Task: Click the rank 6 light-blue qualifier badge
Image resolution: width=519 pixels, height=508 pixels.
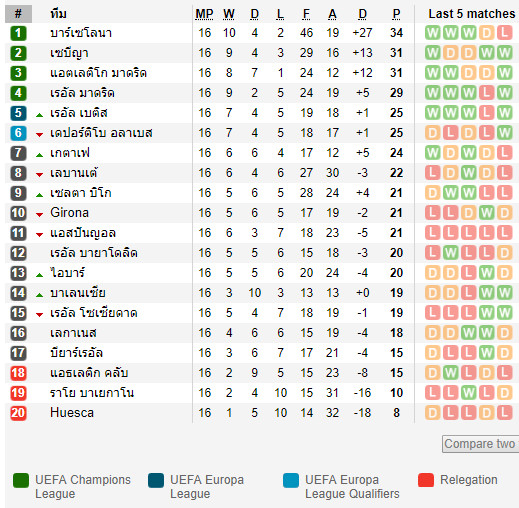Action: (18, 133)
